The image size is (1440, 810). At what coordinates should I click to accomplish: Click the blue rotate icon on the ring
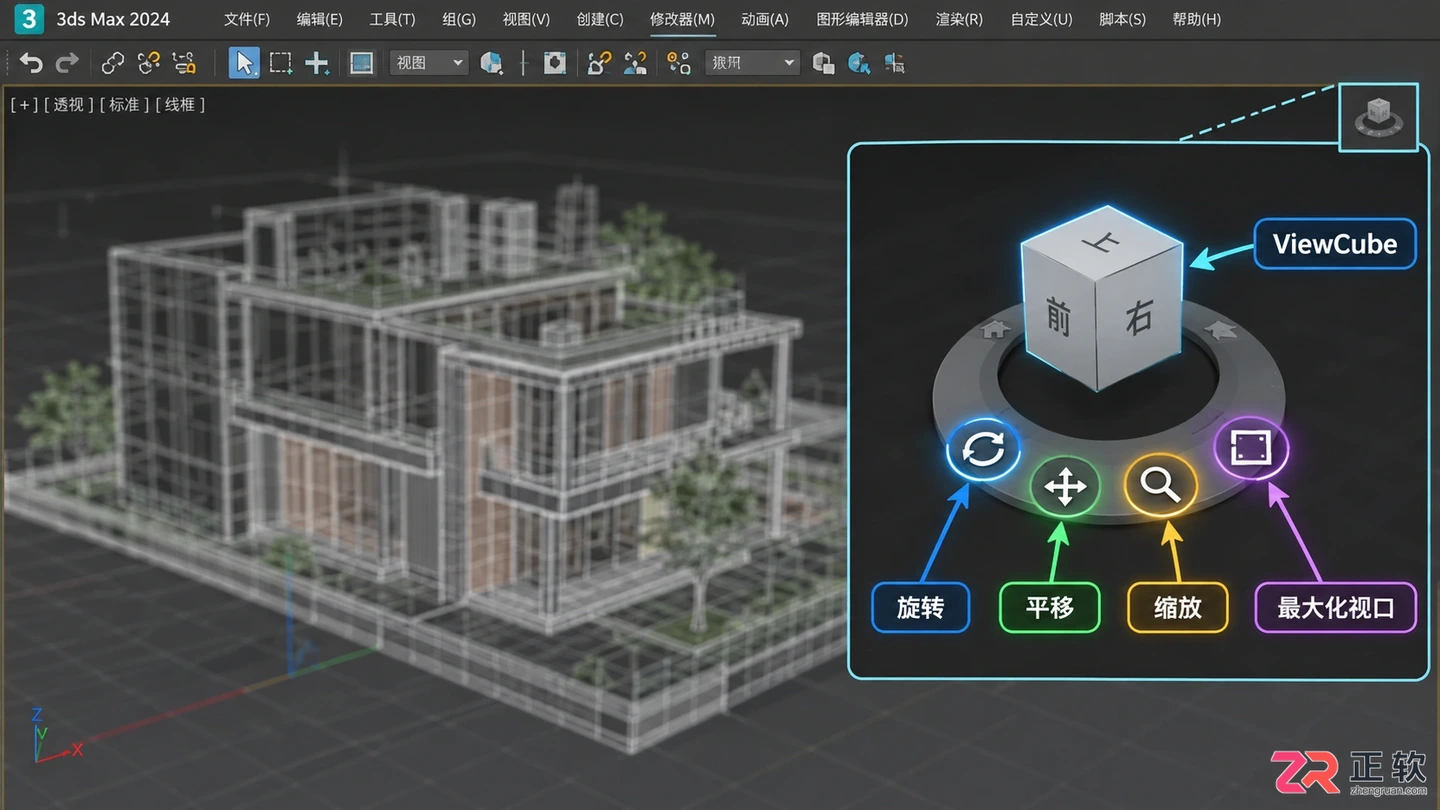click(983, 450)
